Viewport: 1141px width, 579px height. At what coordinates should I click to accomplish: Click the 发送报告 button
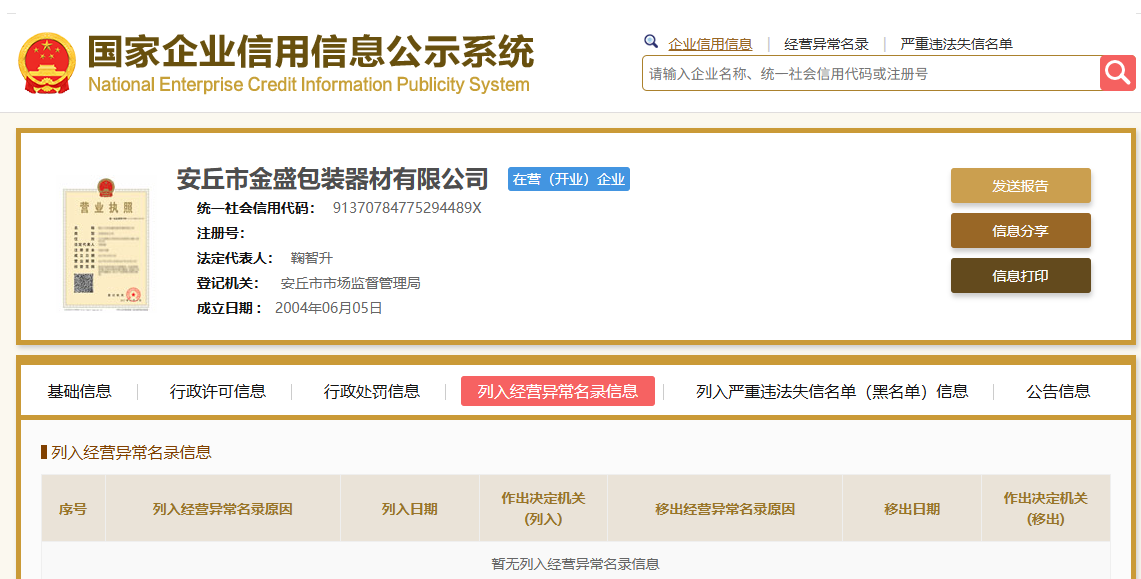pyautogui.click(x=1021, y=185)
